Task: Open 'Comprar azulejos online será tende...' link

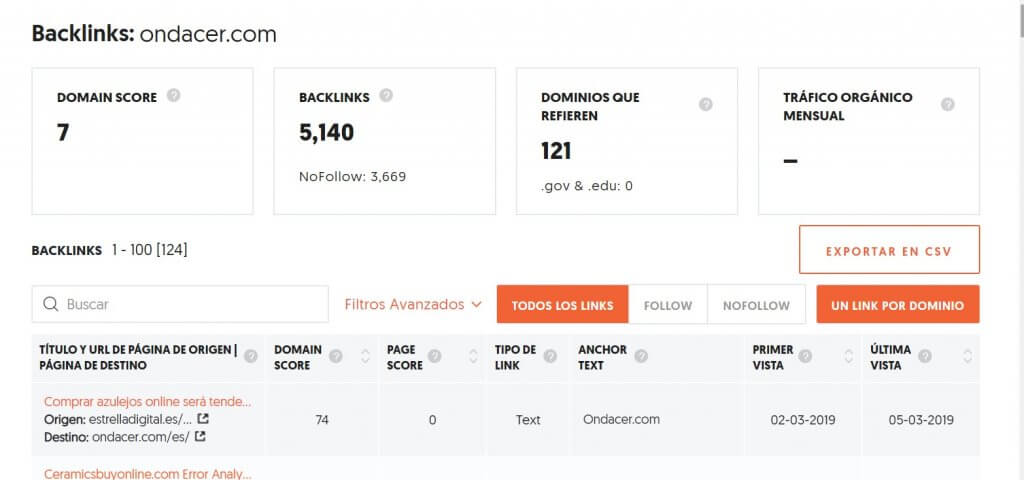Action: click(148, 401)
